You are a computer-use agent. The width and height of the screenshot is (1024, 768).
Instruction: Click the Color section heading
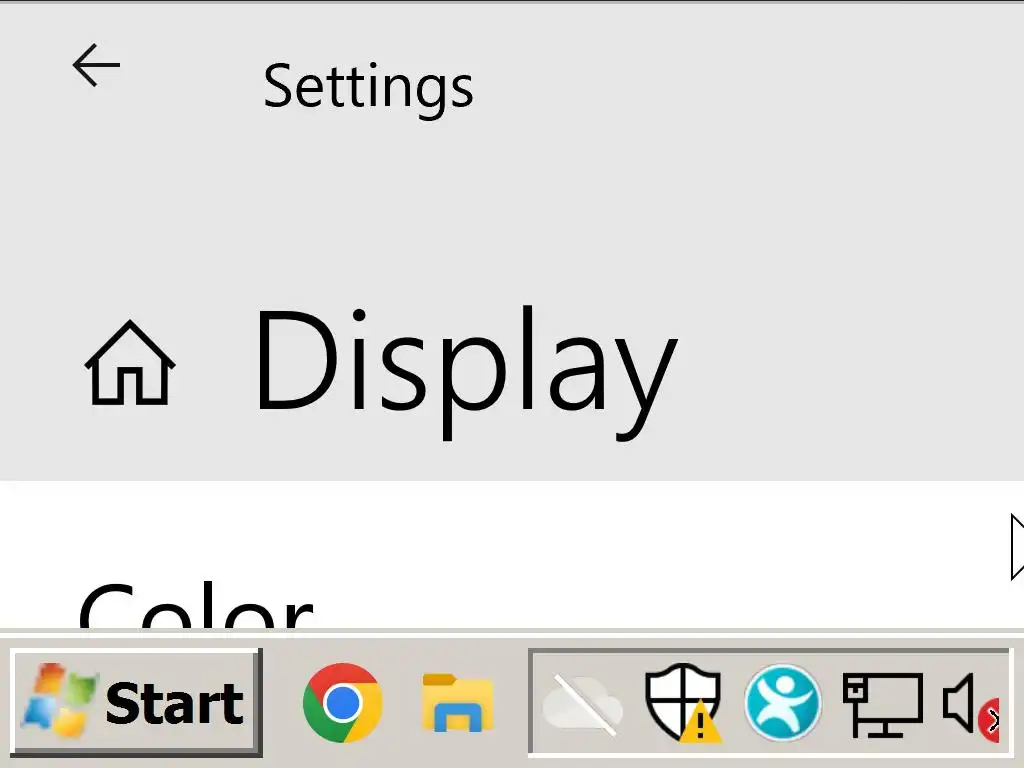(x=196, y=605)
